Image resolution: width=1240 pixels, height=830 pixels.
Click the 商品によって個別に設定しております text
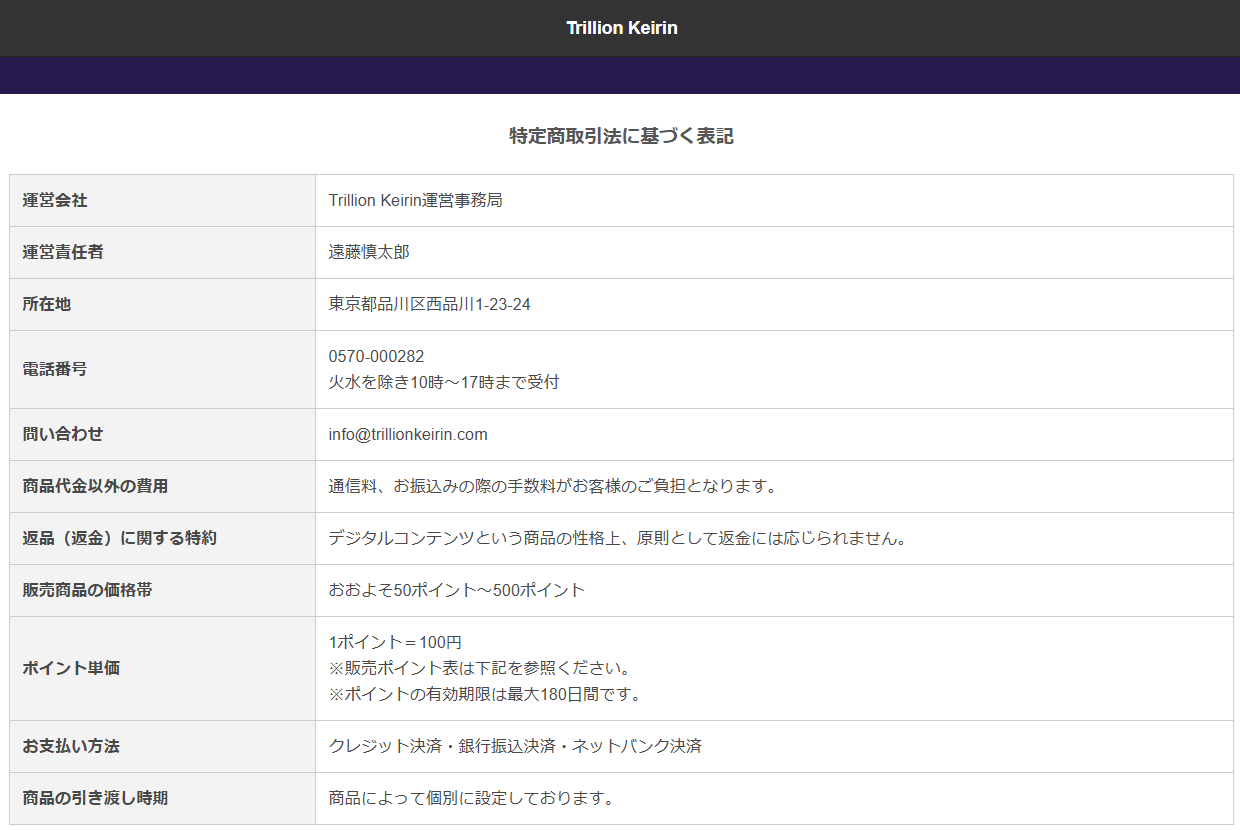coord(472,798)
